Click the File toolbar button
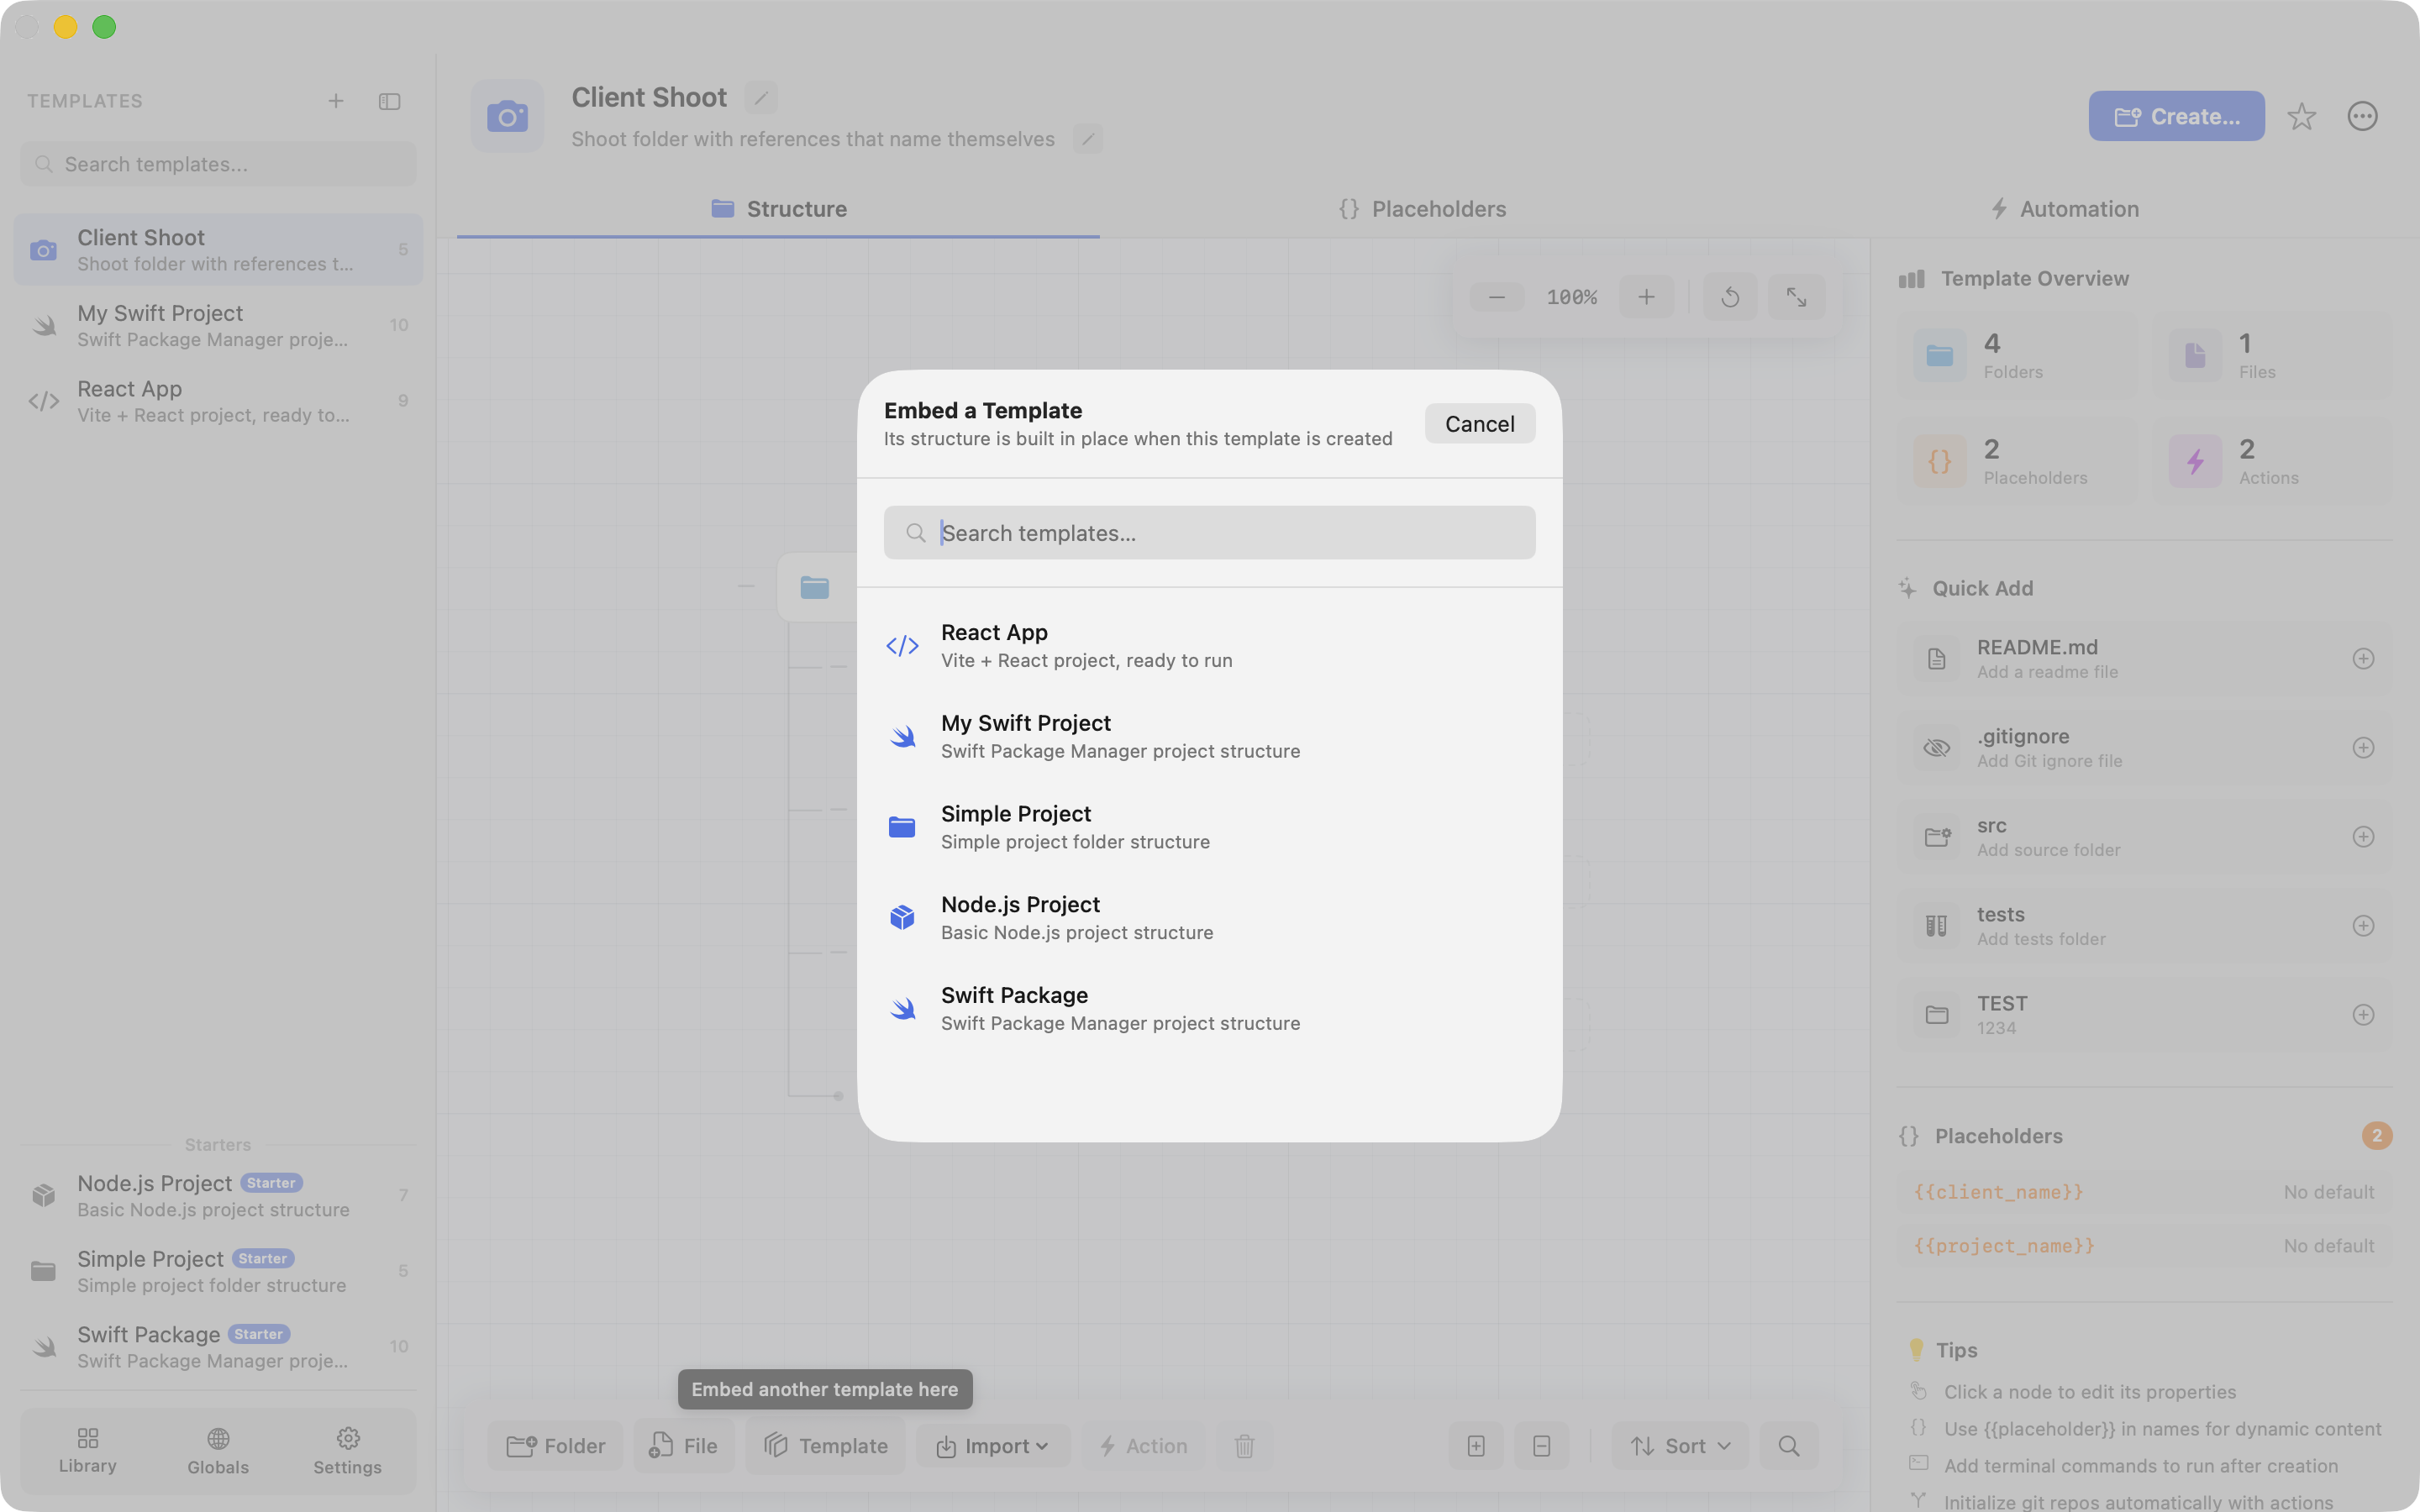 tap(684, 1446)
